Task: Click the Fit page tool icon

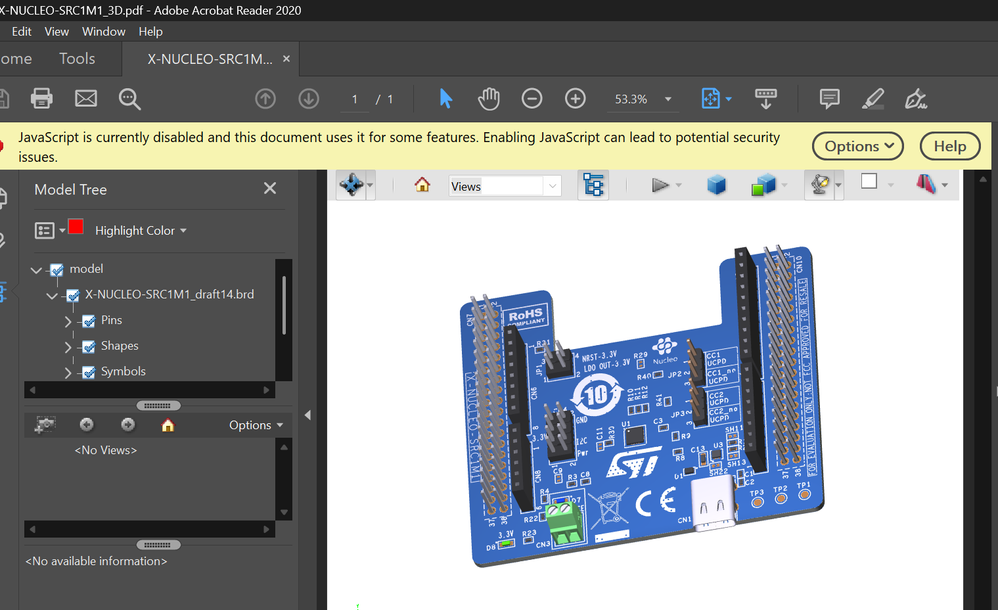Action: pos(710,99)
